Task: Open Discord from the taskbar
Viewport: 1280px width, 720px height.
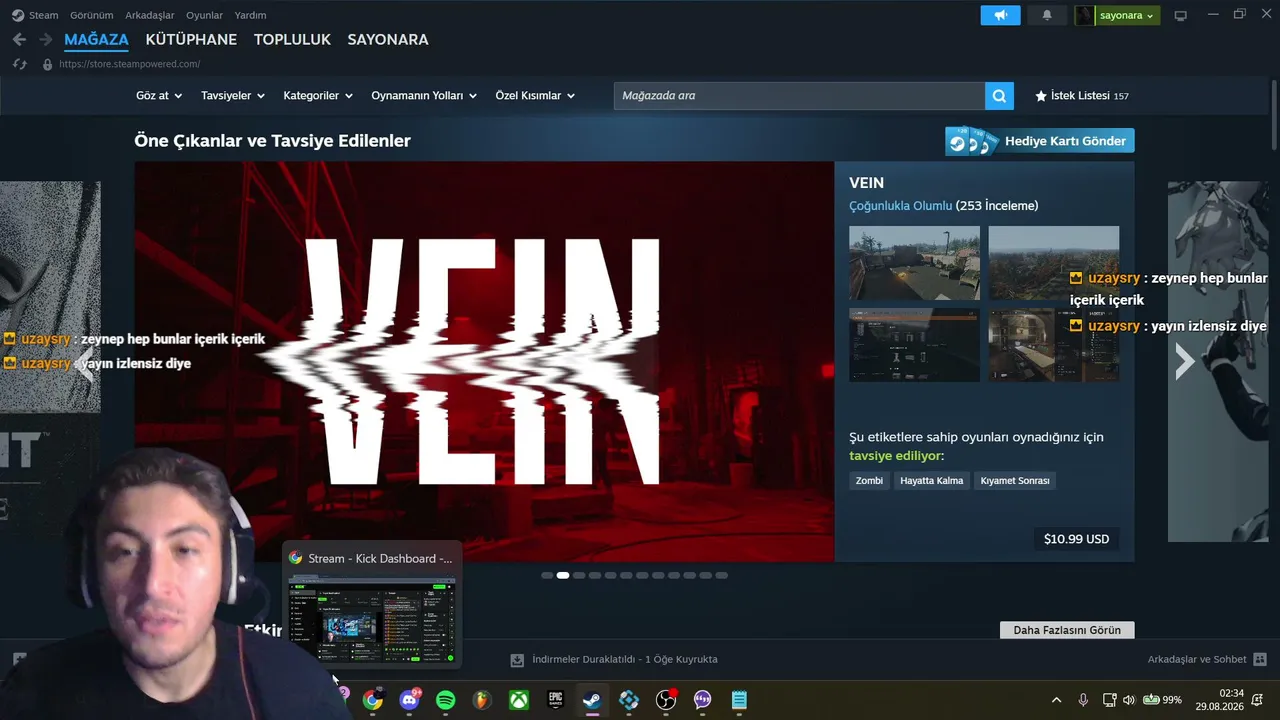Action: [x=409, y=700]
